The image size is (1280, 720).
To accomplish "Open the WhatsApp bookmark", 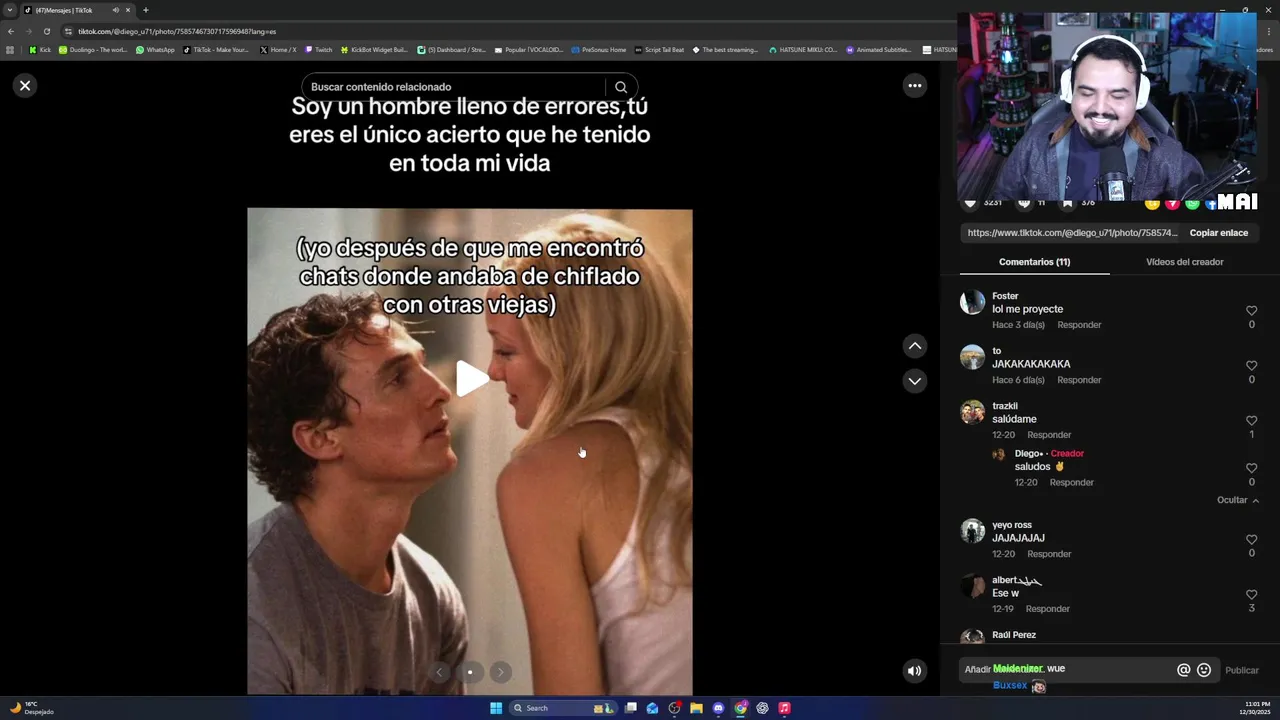I will coord(155,49).
